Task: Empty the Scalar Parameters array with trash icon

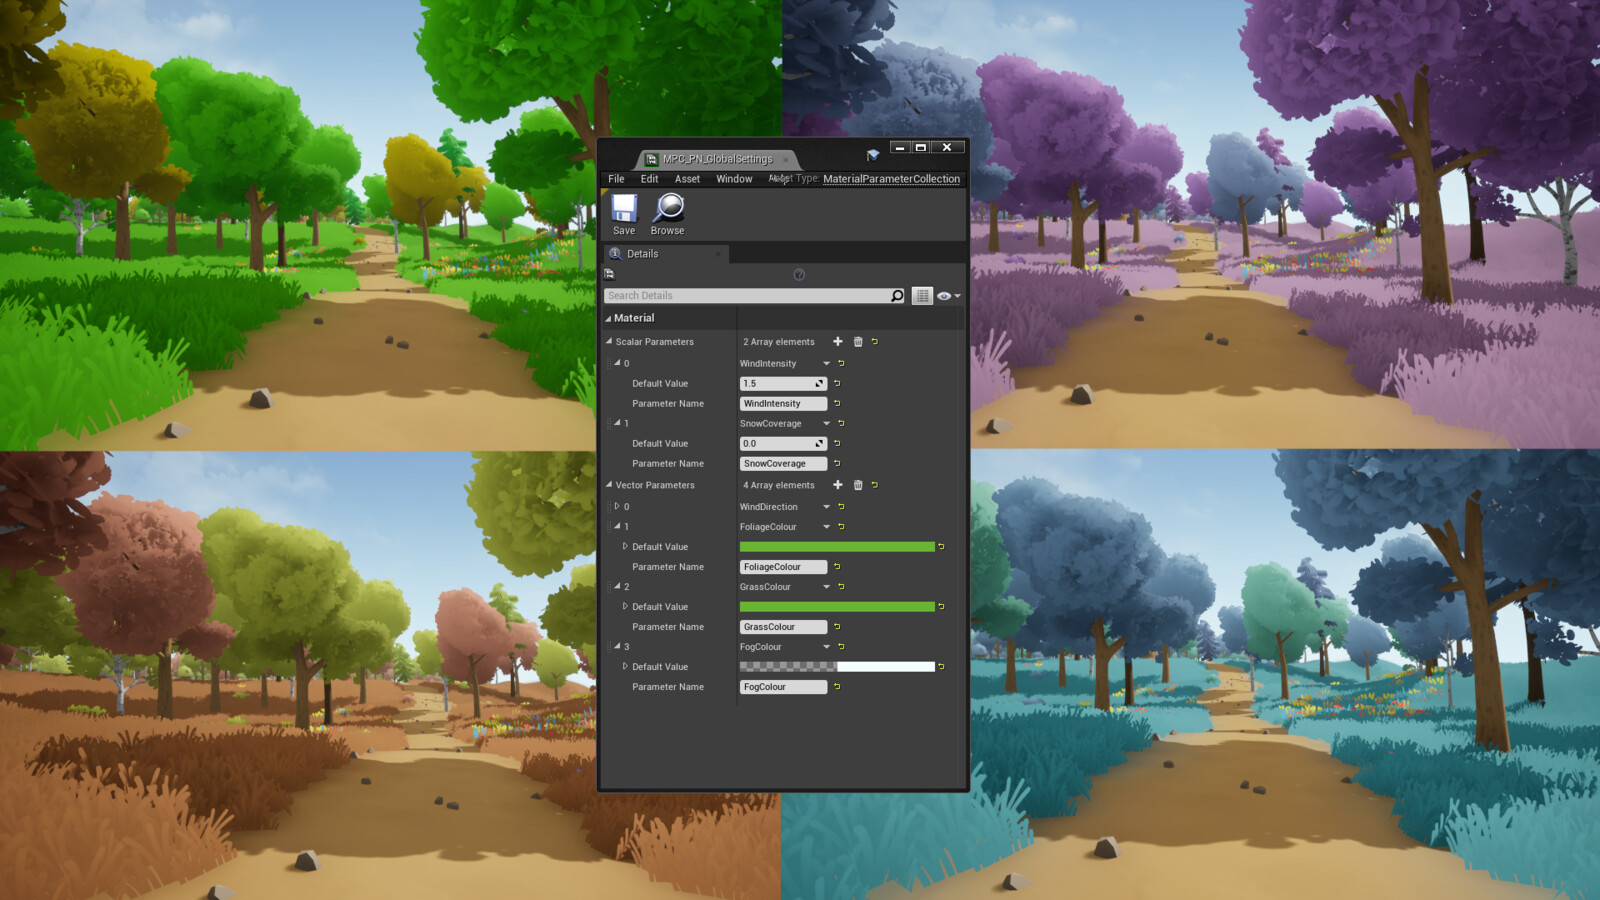Action: (x=858, y=342)
